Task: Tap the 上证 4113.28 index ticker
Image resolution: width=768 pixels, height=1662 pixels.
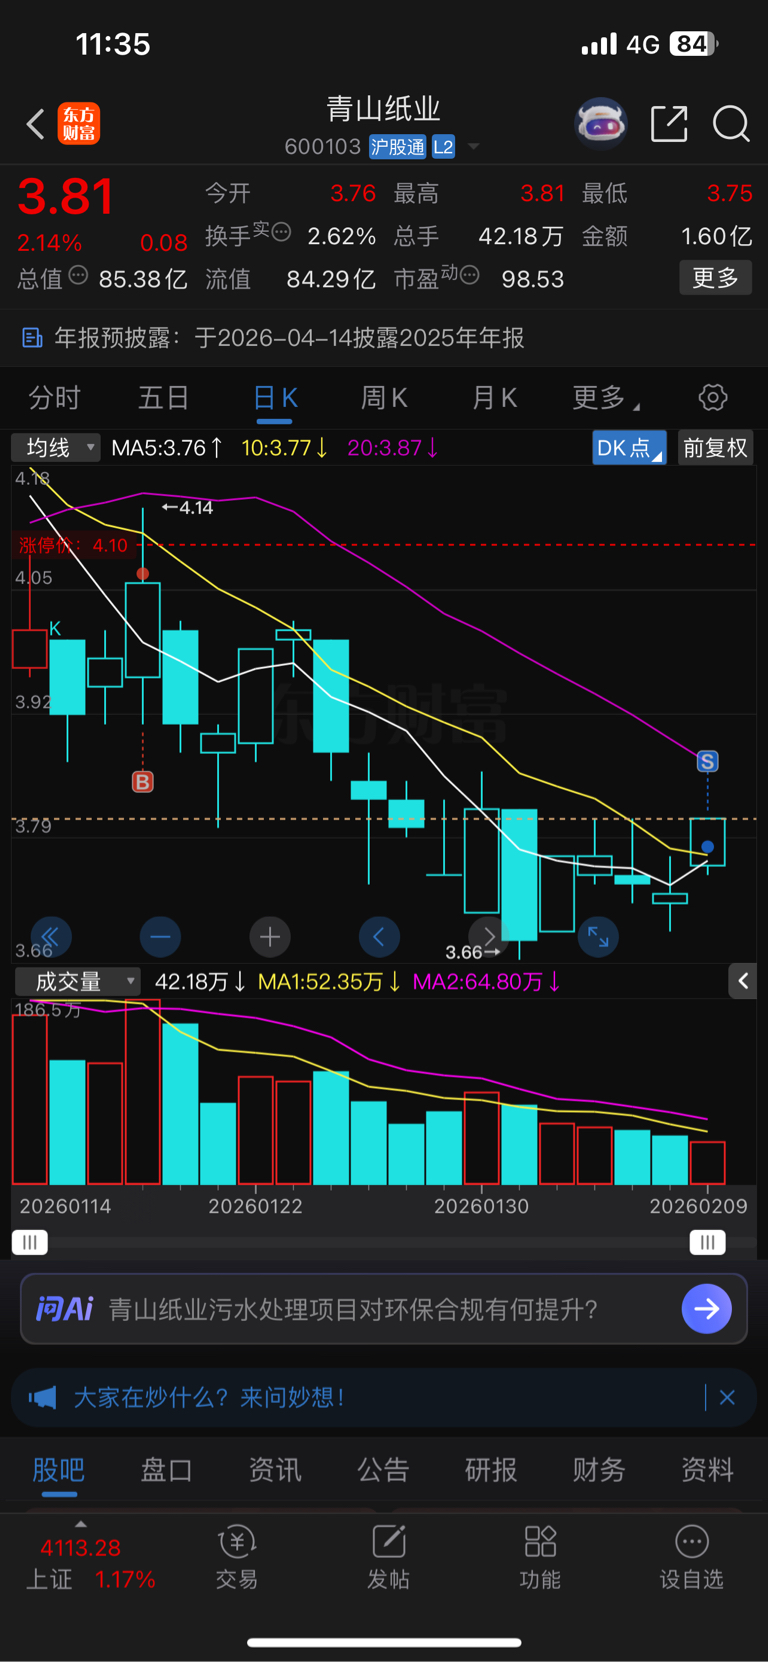Action: (90, 1563)
